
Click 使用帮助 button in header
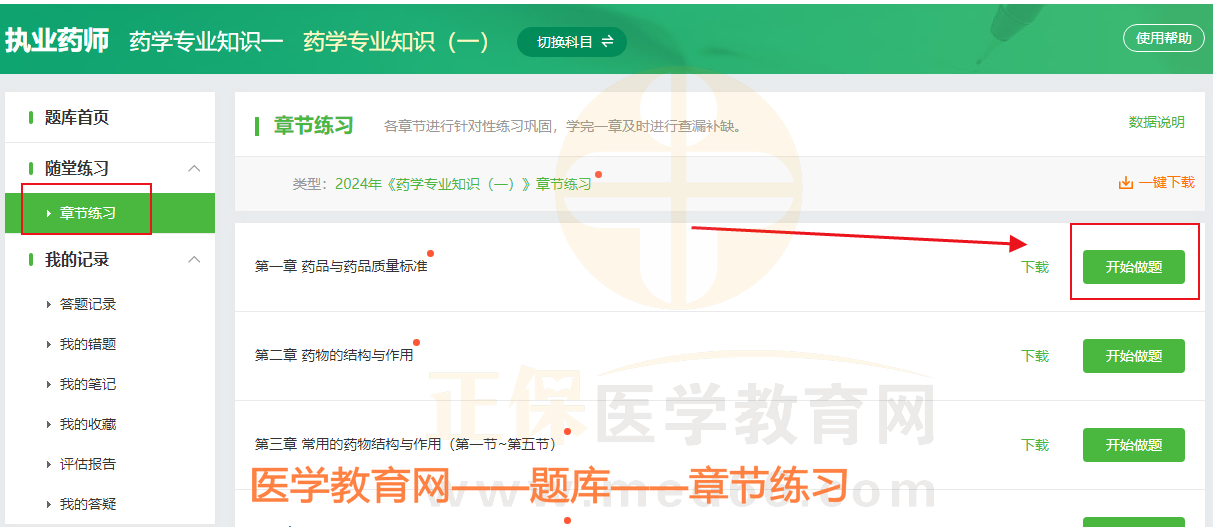1163,39
